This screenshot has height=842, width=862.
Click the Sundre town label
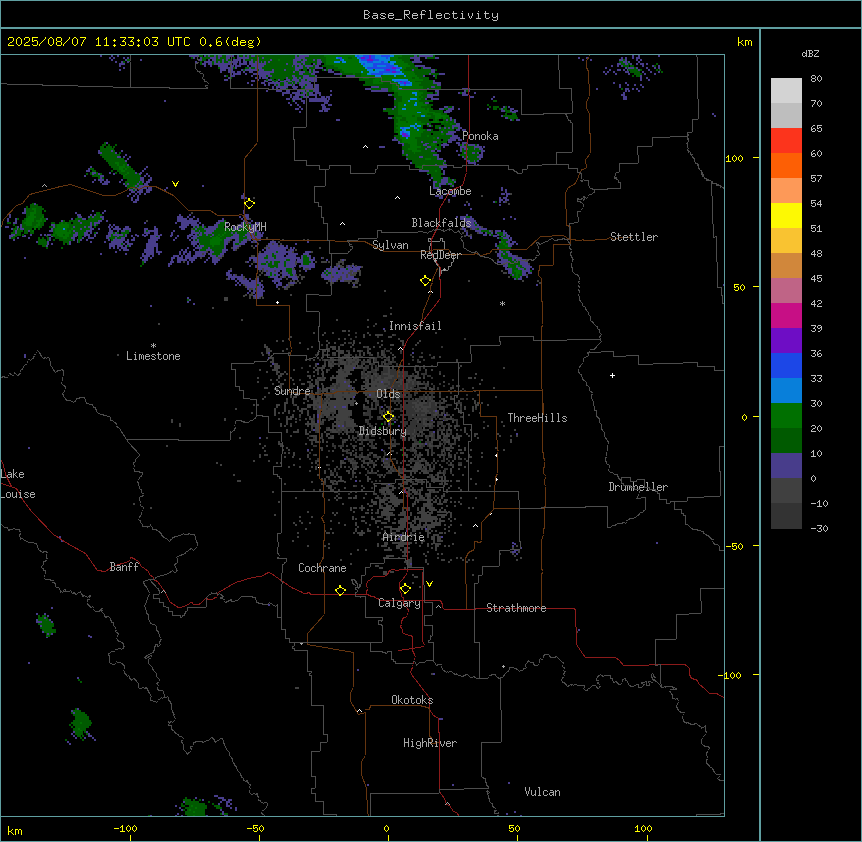click(292, 391)
